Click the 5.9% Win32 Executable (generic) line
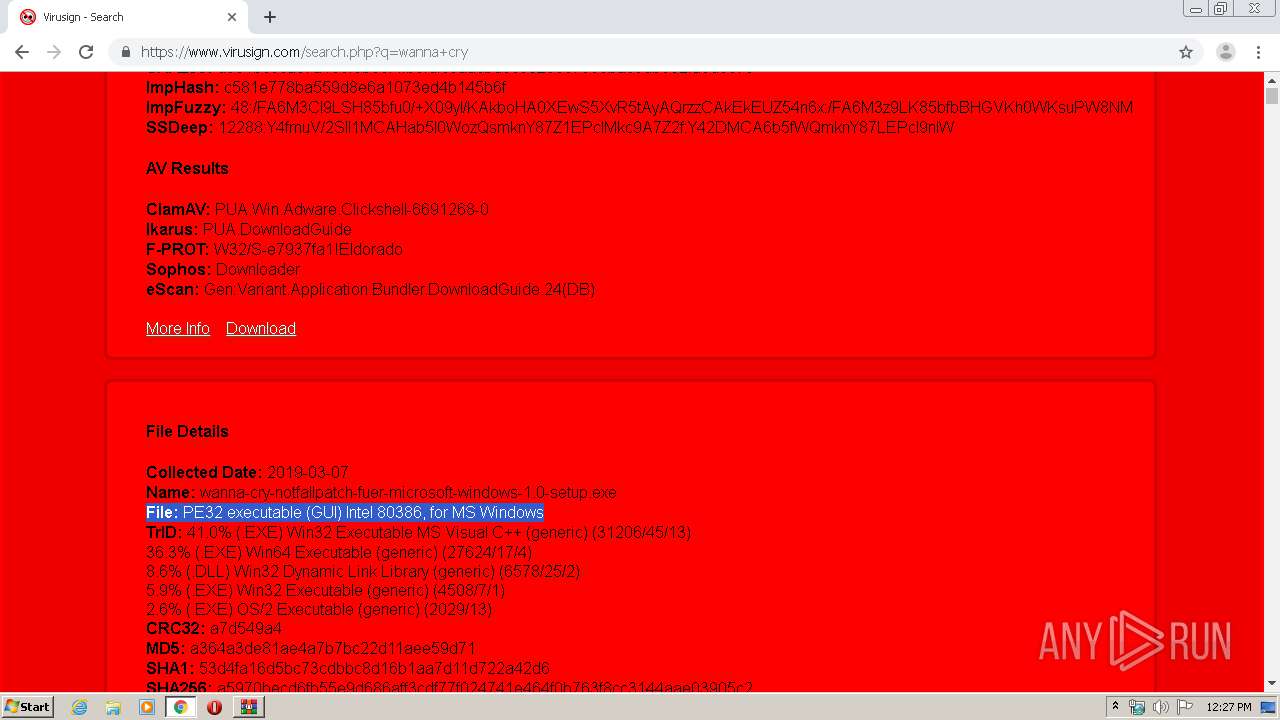 pos(325,590)
